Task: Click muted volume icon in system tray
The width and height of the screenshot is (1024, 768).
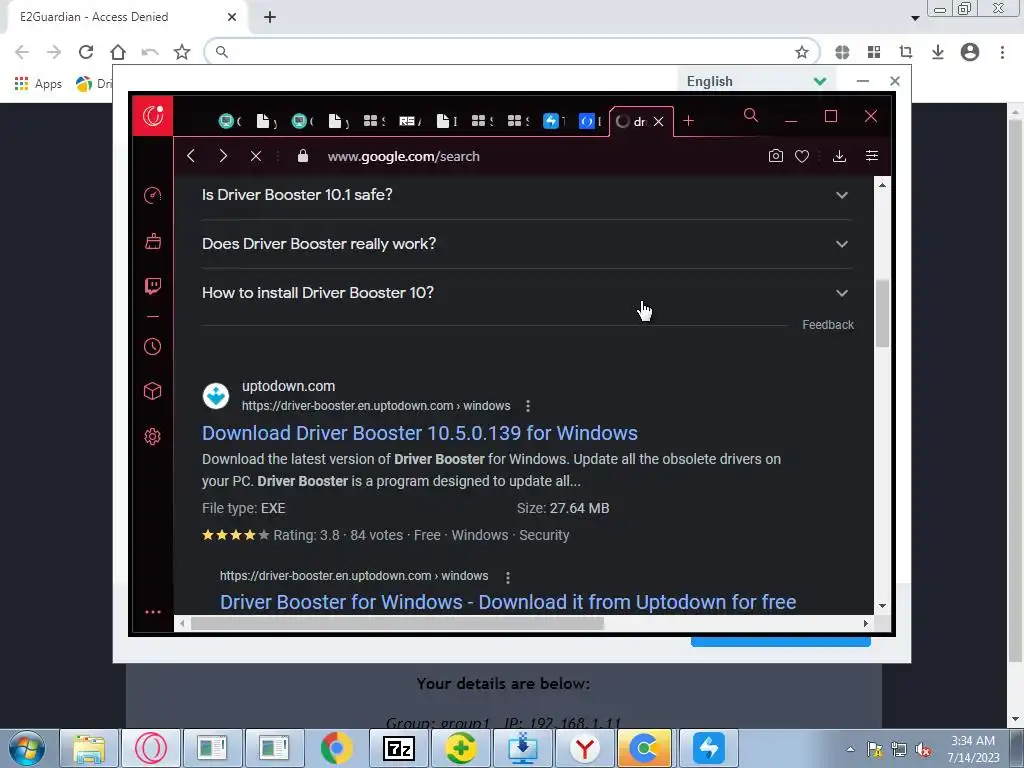Action: pos(923,750)
